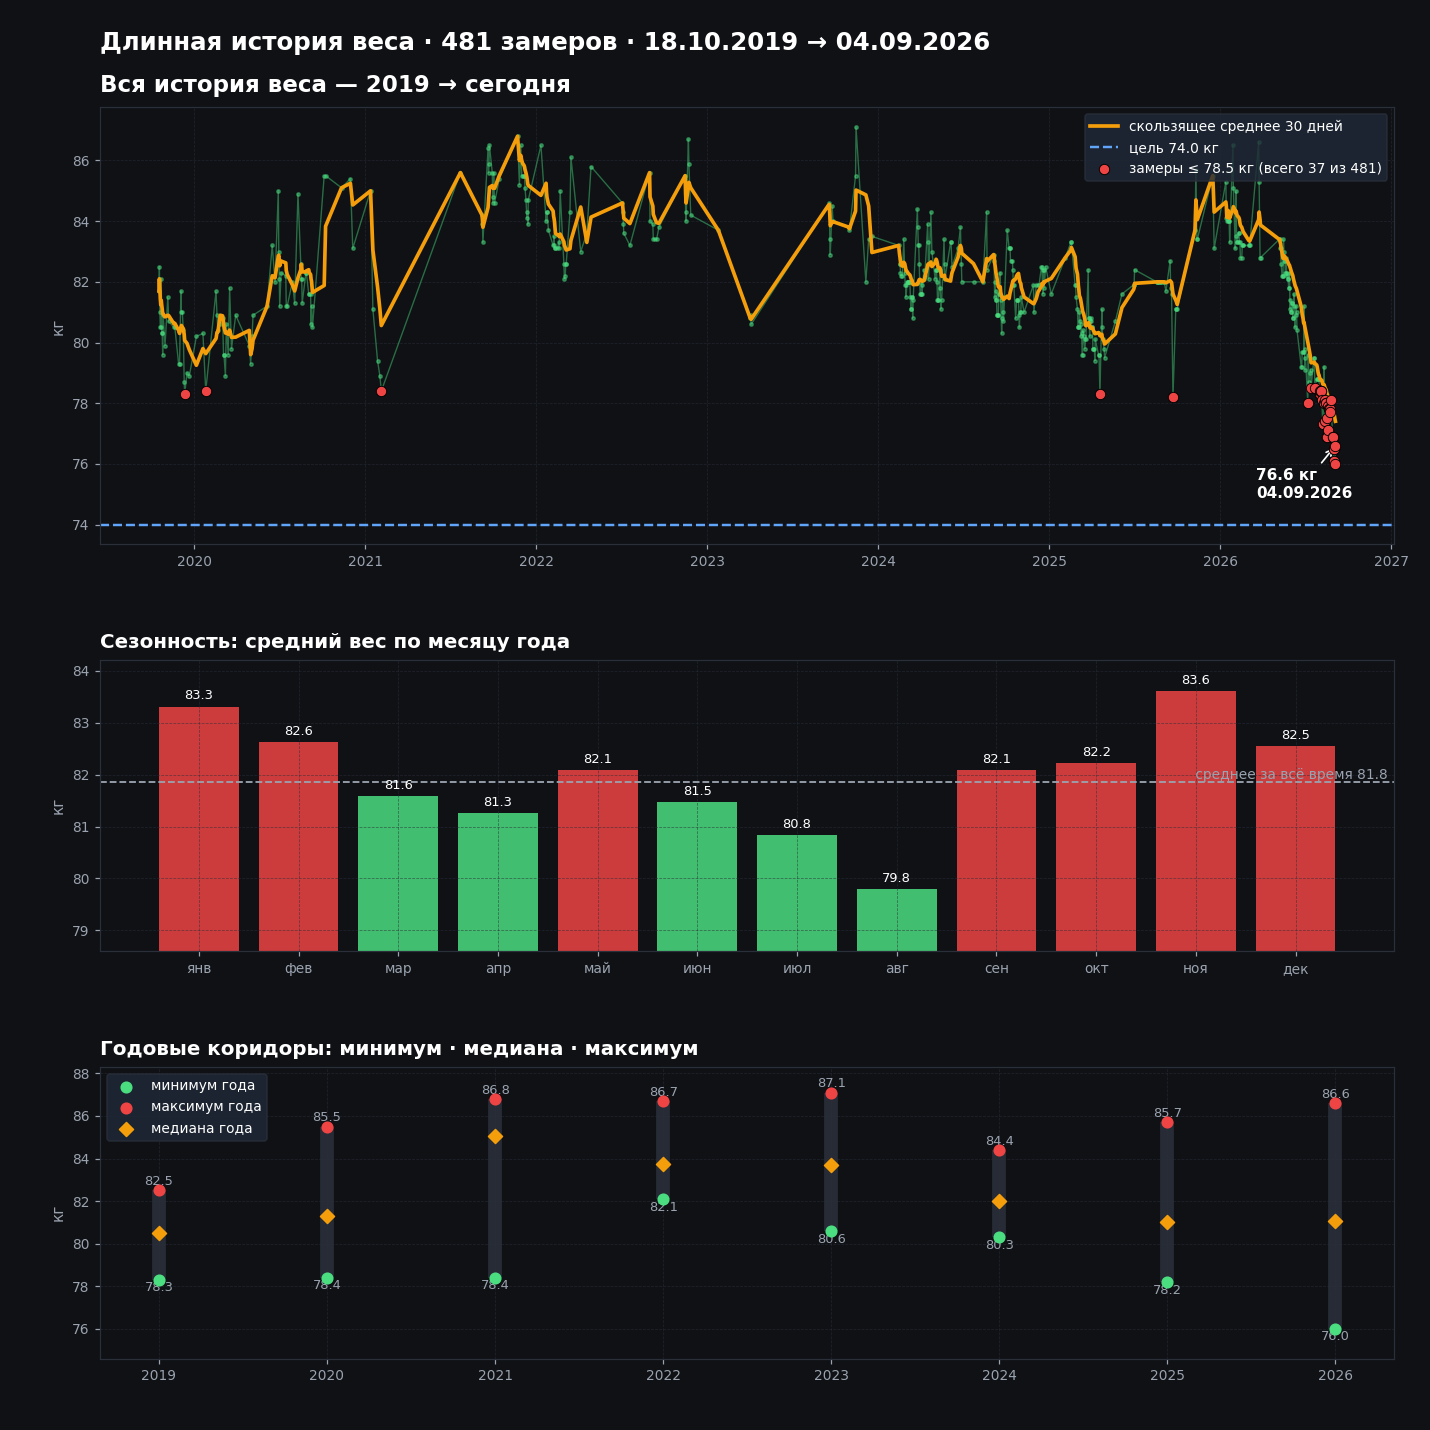Viewport: 1430px width, 1430px height.
Task: Click the 'Сезонность: средний вес по месяцу года' title
Action: 335,642
